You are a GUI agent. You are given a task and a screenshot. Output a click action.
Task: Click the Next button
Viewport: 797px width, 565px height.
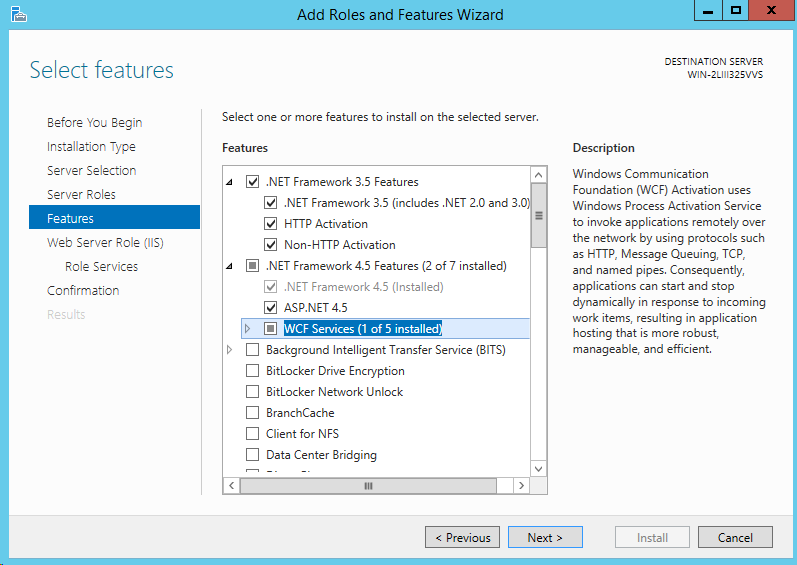(544, 538)
